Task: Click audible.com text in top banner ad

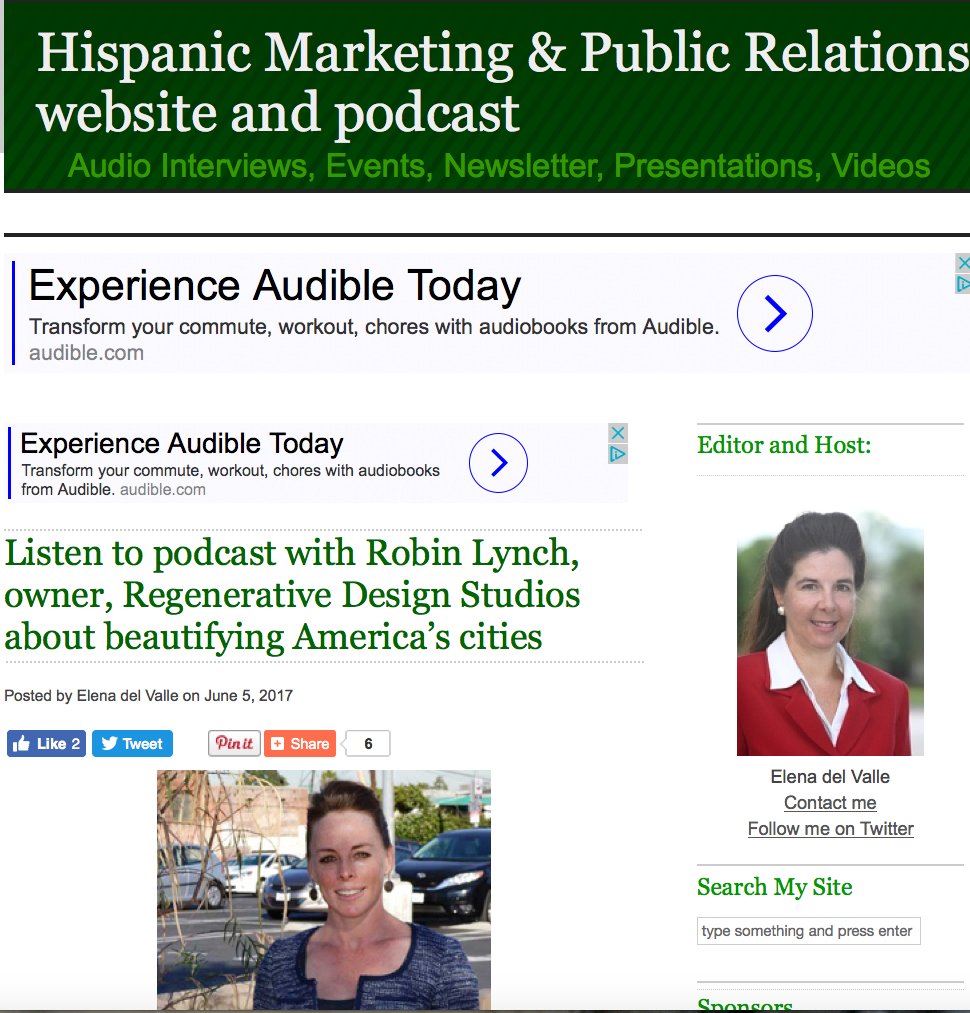Action: 86,353
